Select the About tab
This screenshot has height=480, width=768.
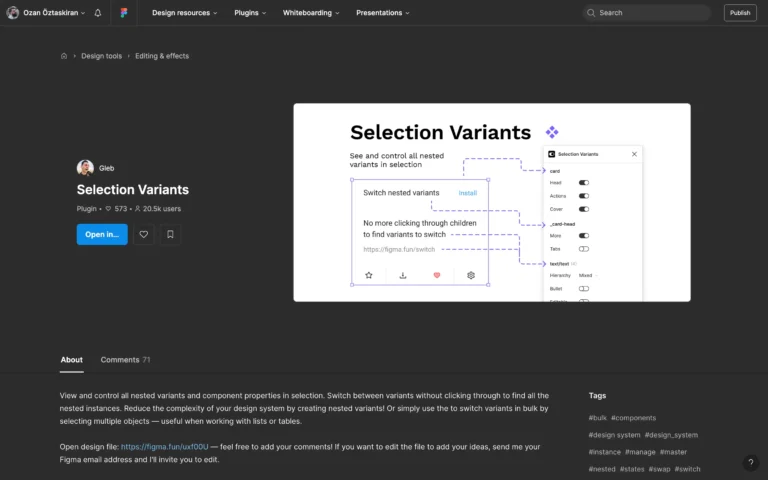(72, 360)
